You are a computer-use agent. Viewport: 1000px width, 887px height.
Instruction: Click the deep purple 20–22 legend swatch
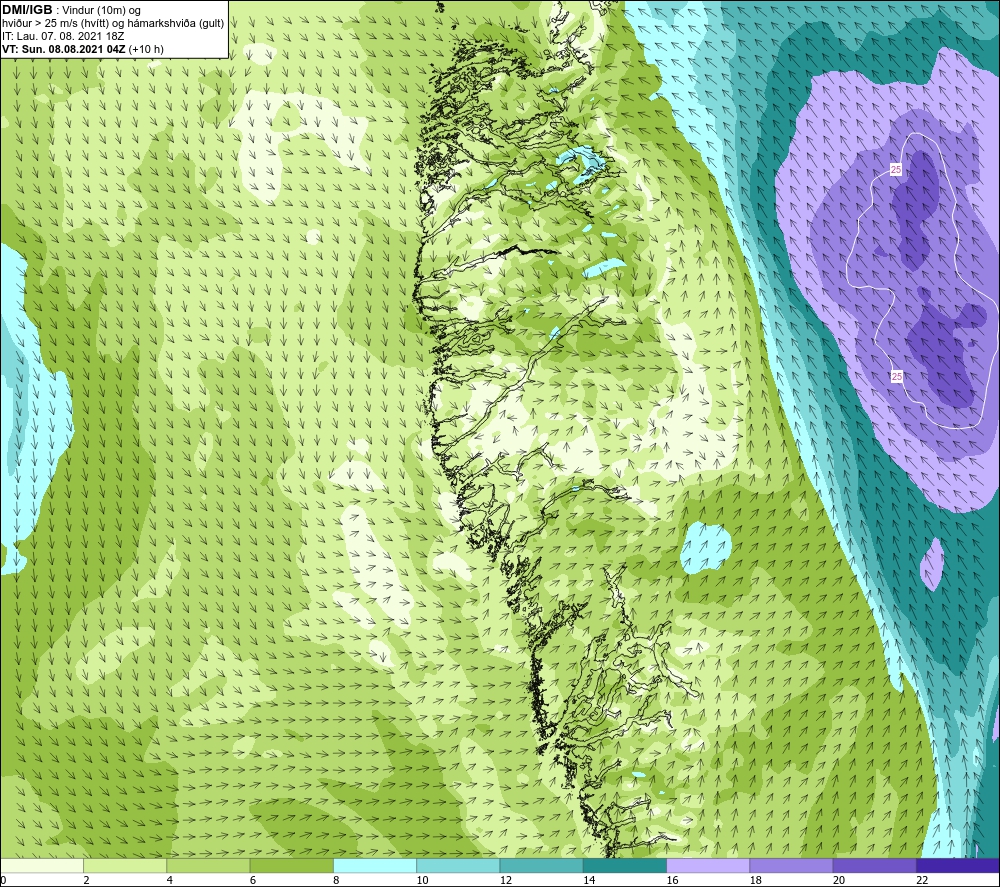(x=875, y=865)
